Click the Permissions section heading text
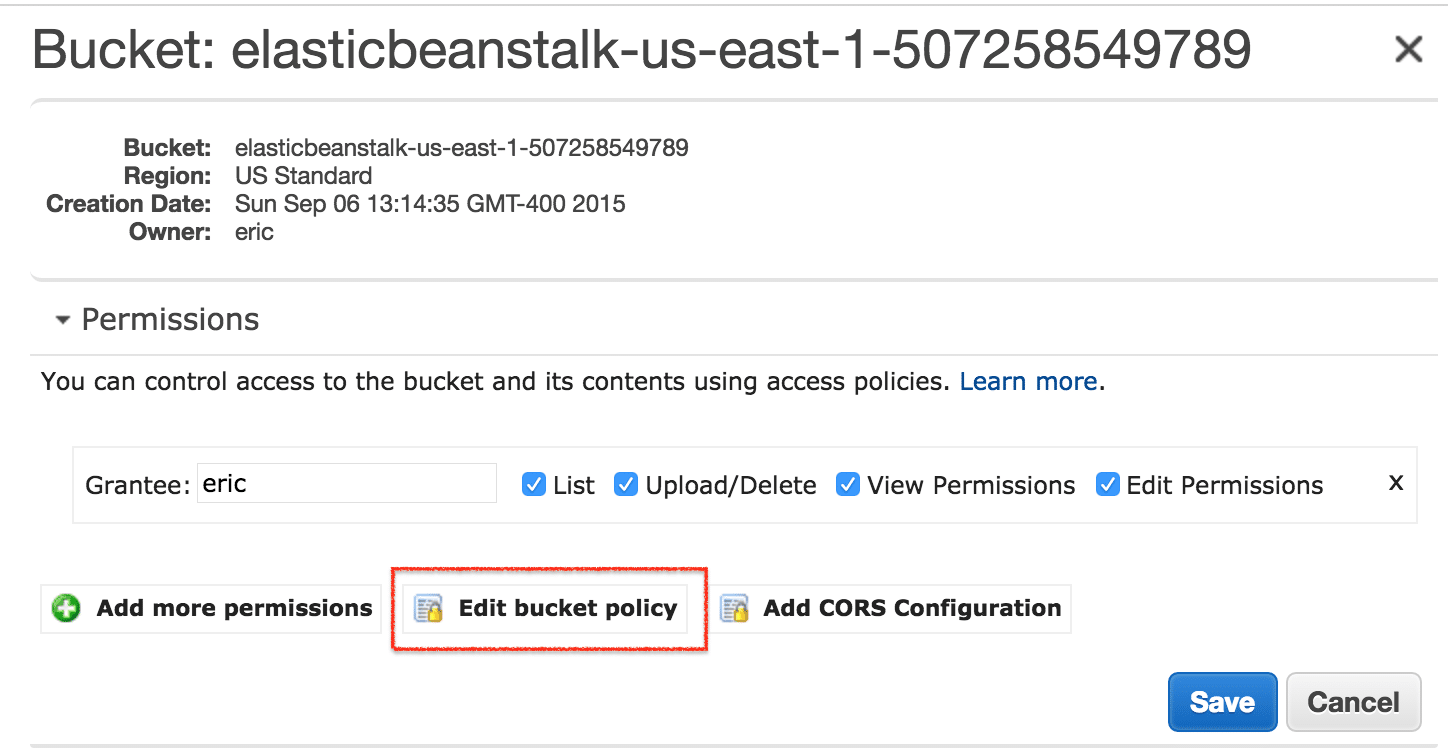The height and width of the screenshot is (756, 1456). click(170, 320)
